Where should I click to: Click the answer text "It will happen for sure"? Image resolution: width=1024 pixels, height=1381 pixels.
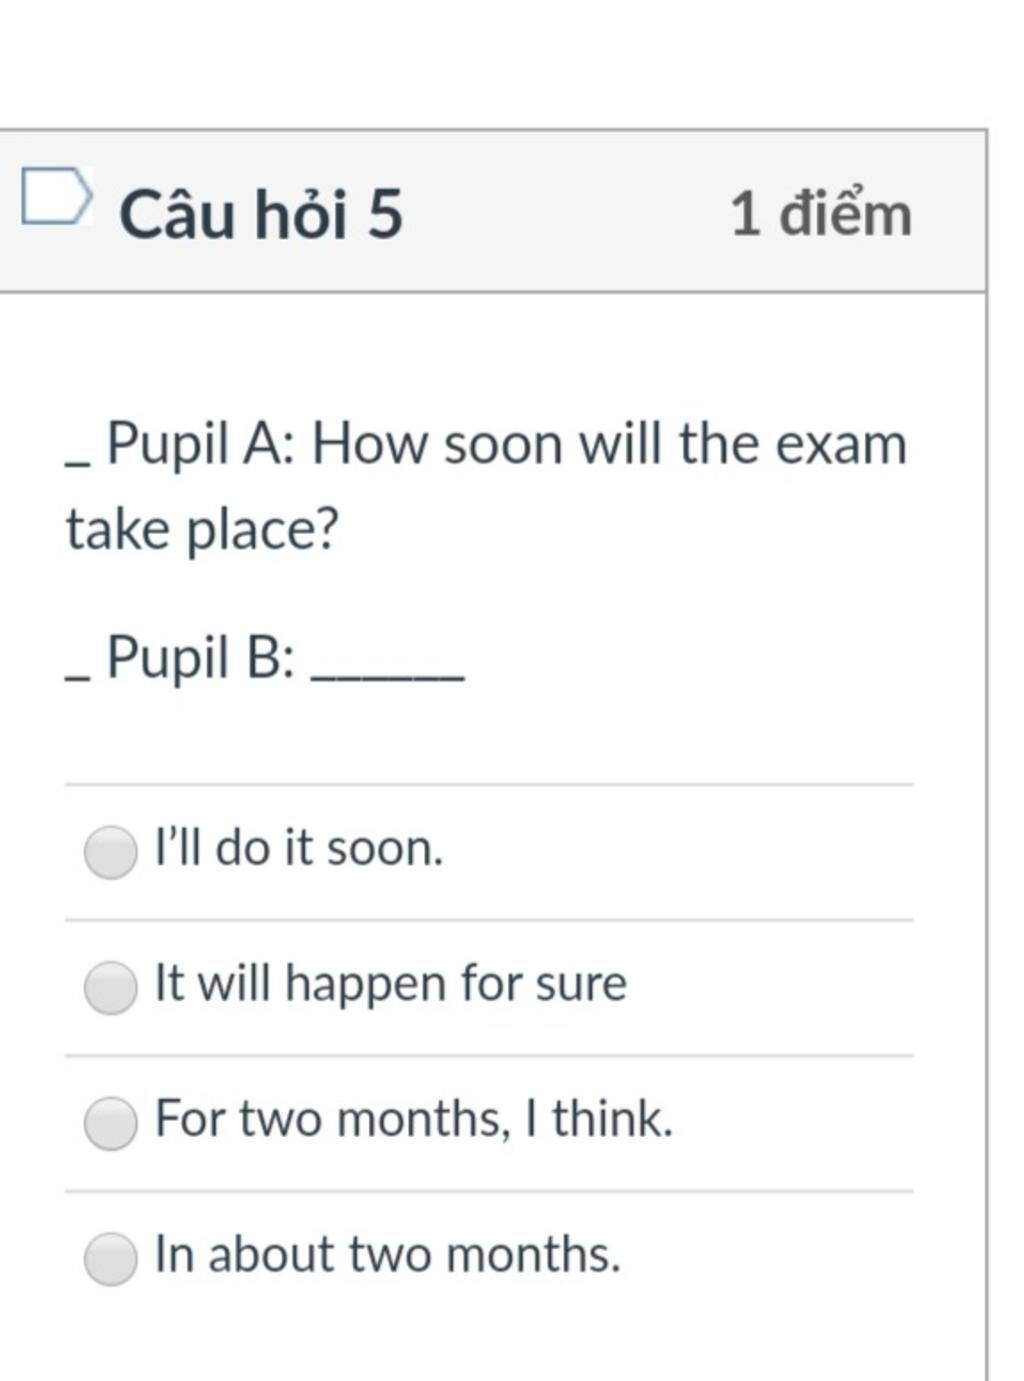pyautogui.click(x=390, y=984)
